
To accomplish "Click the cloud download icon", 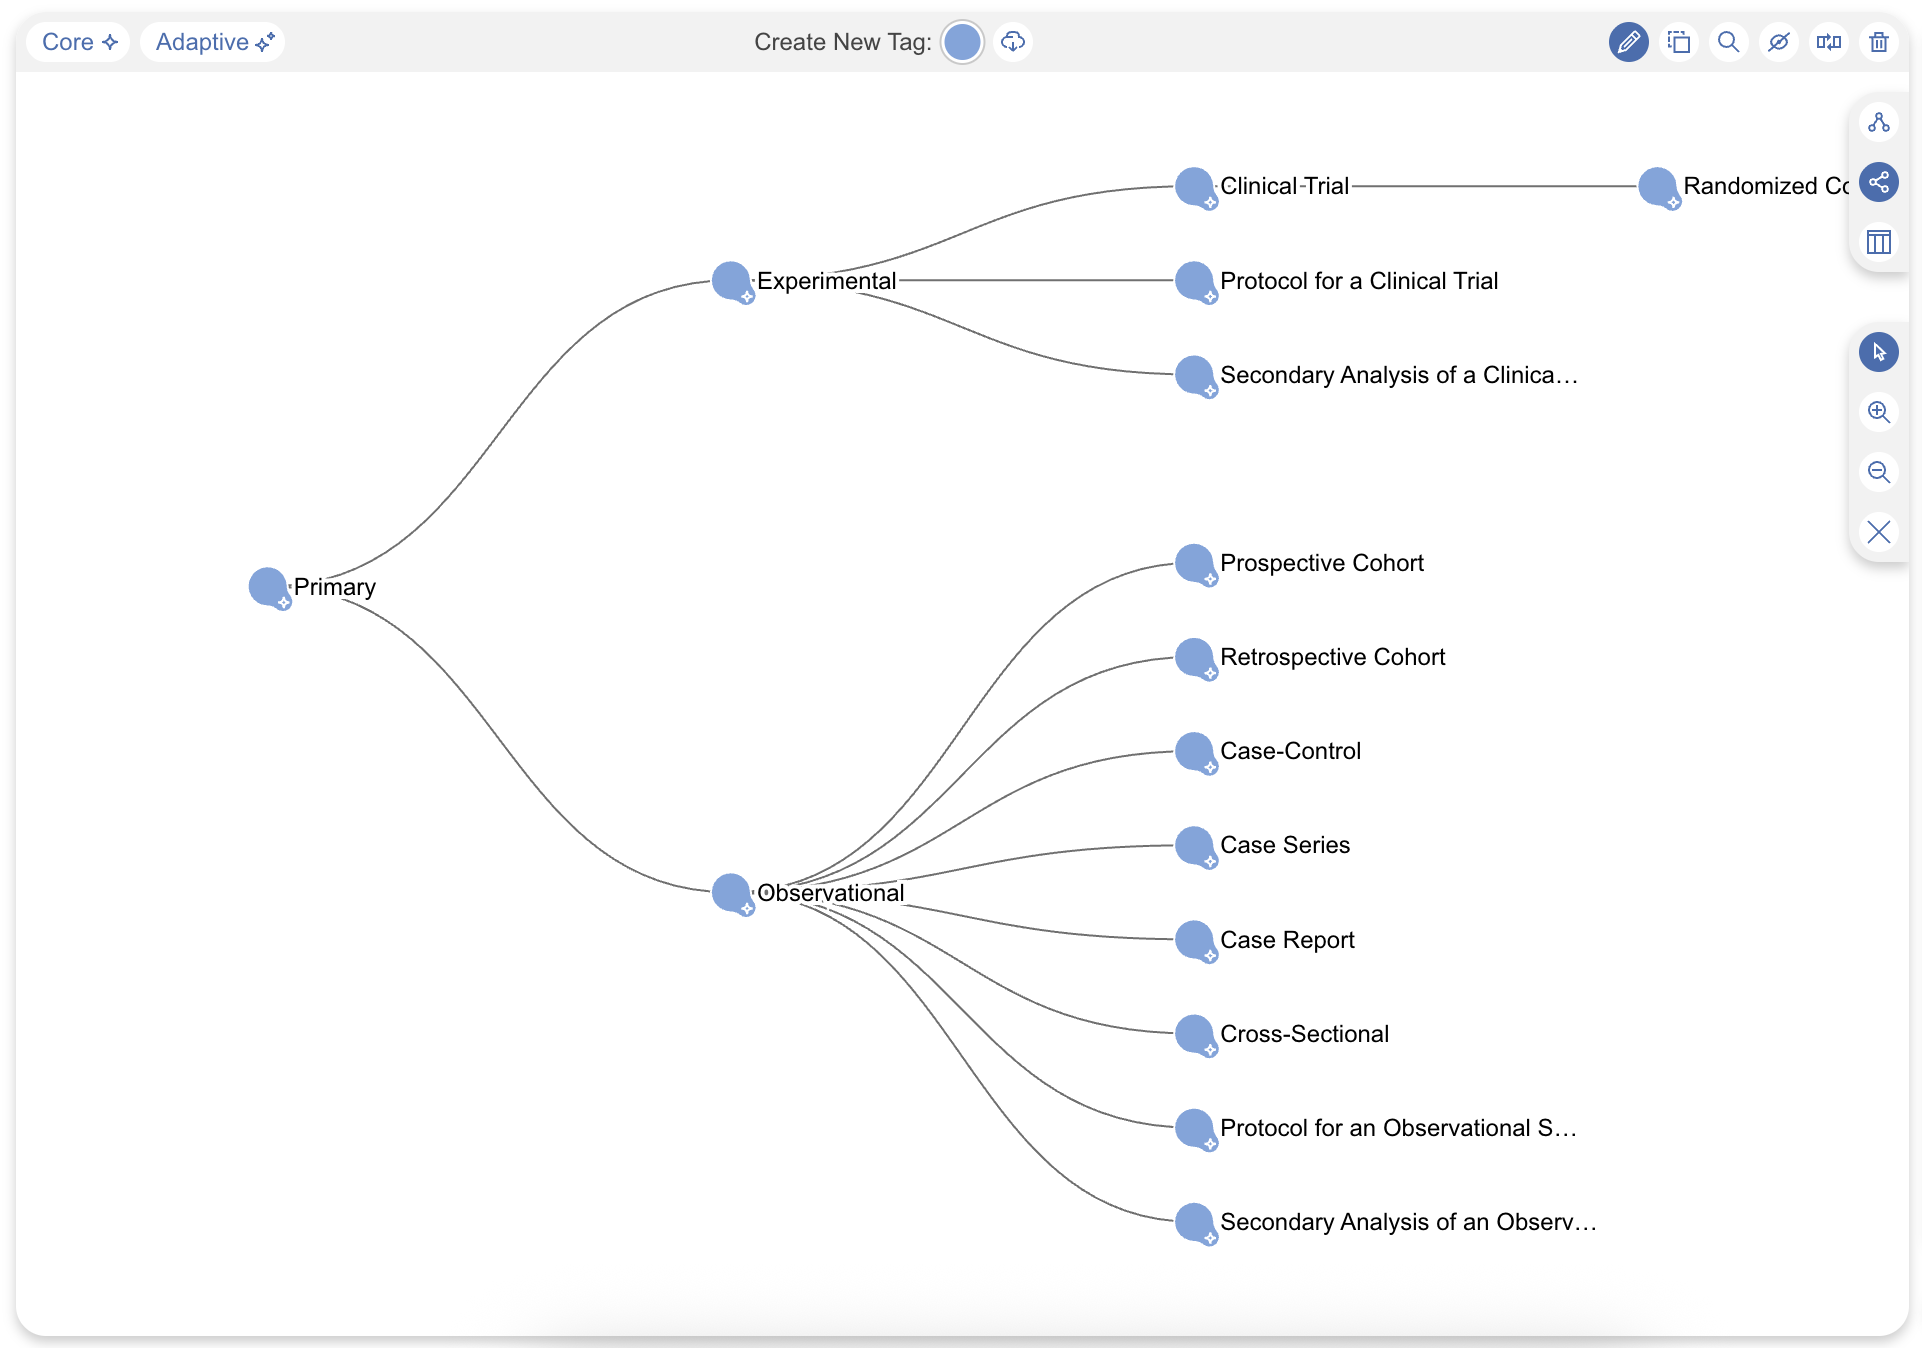I will pos(1013,42).
